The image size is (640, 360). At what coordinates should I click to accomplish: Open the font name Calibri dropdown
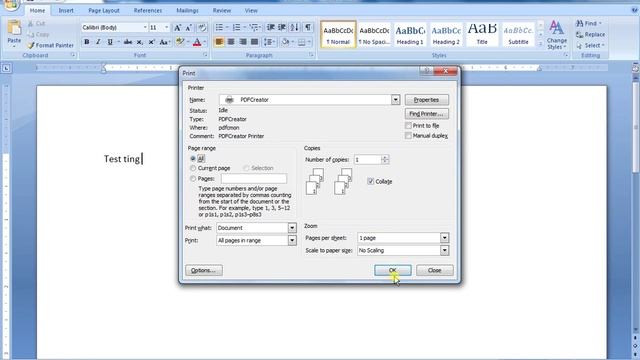tap(145, 27)
